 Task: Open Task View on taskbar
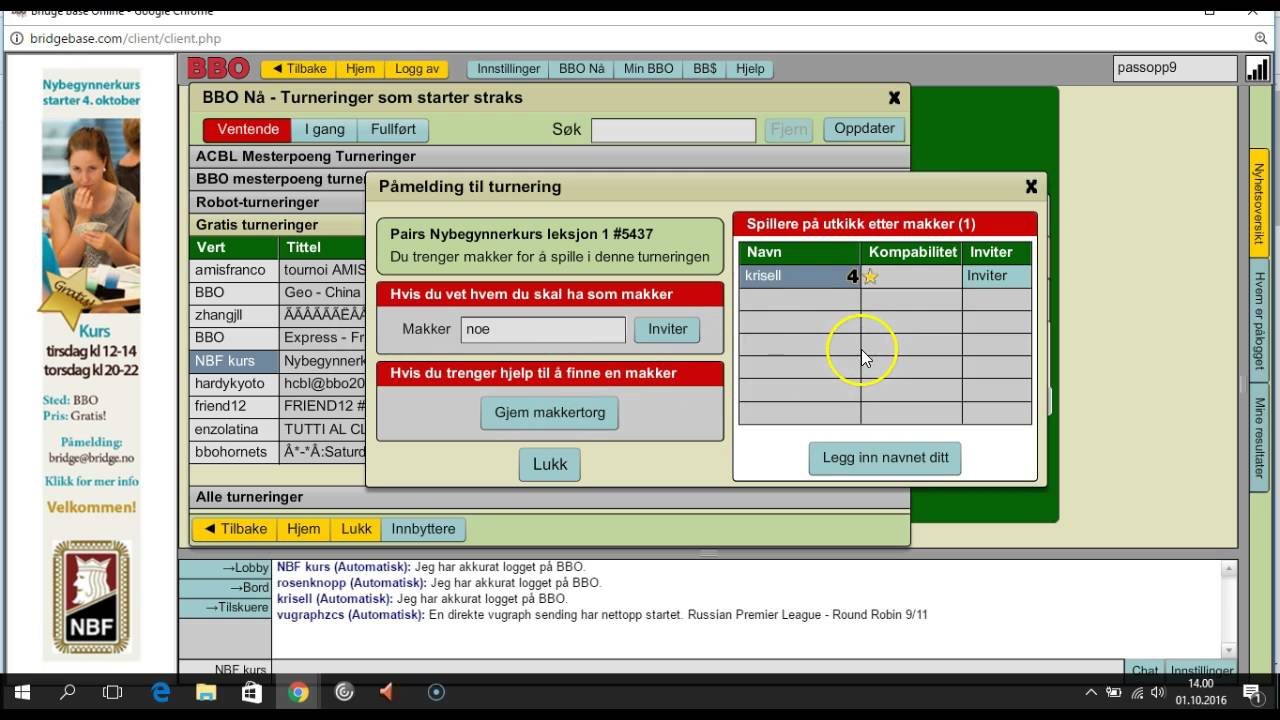(x=113, y=692)
